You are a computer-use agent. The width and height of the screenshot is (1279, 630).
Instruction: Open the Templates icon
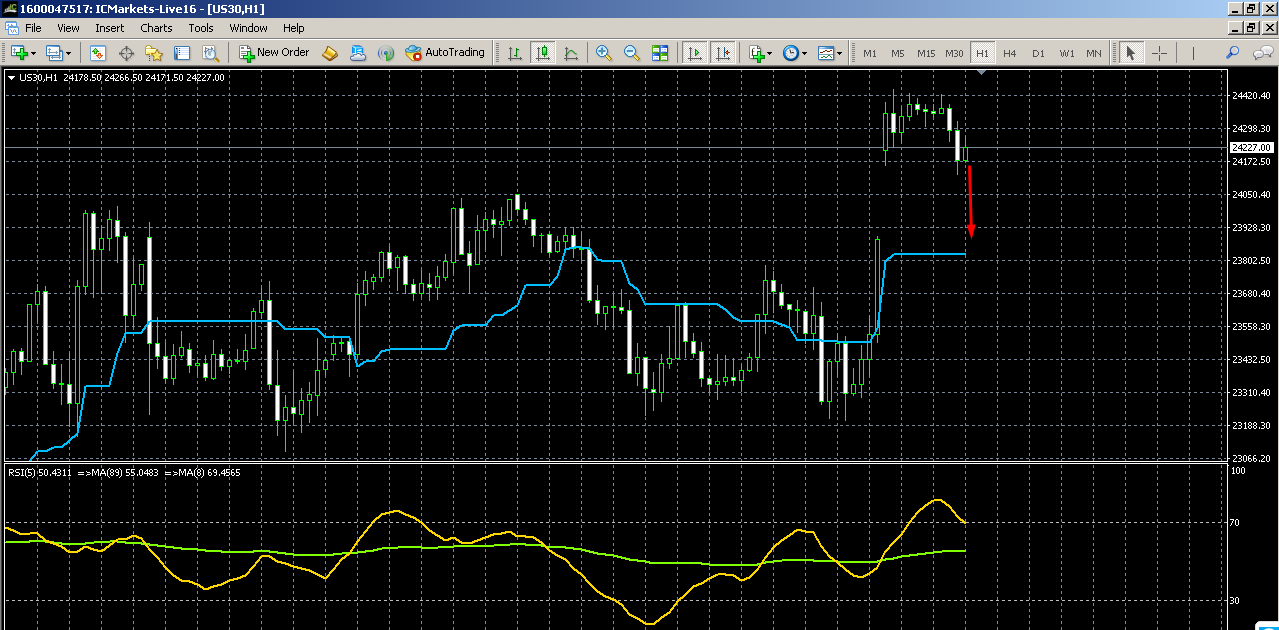click(x=826, y=53)
